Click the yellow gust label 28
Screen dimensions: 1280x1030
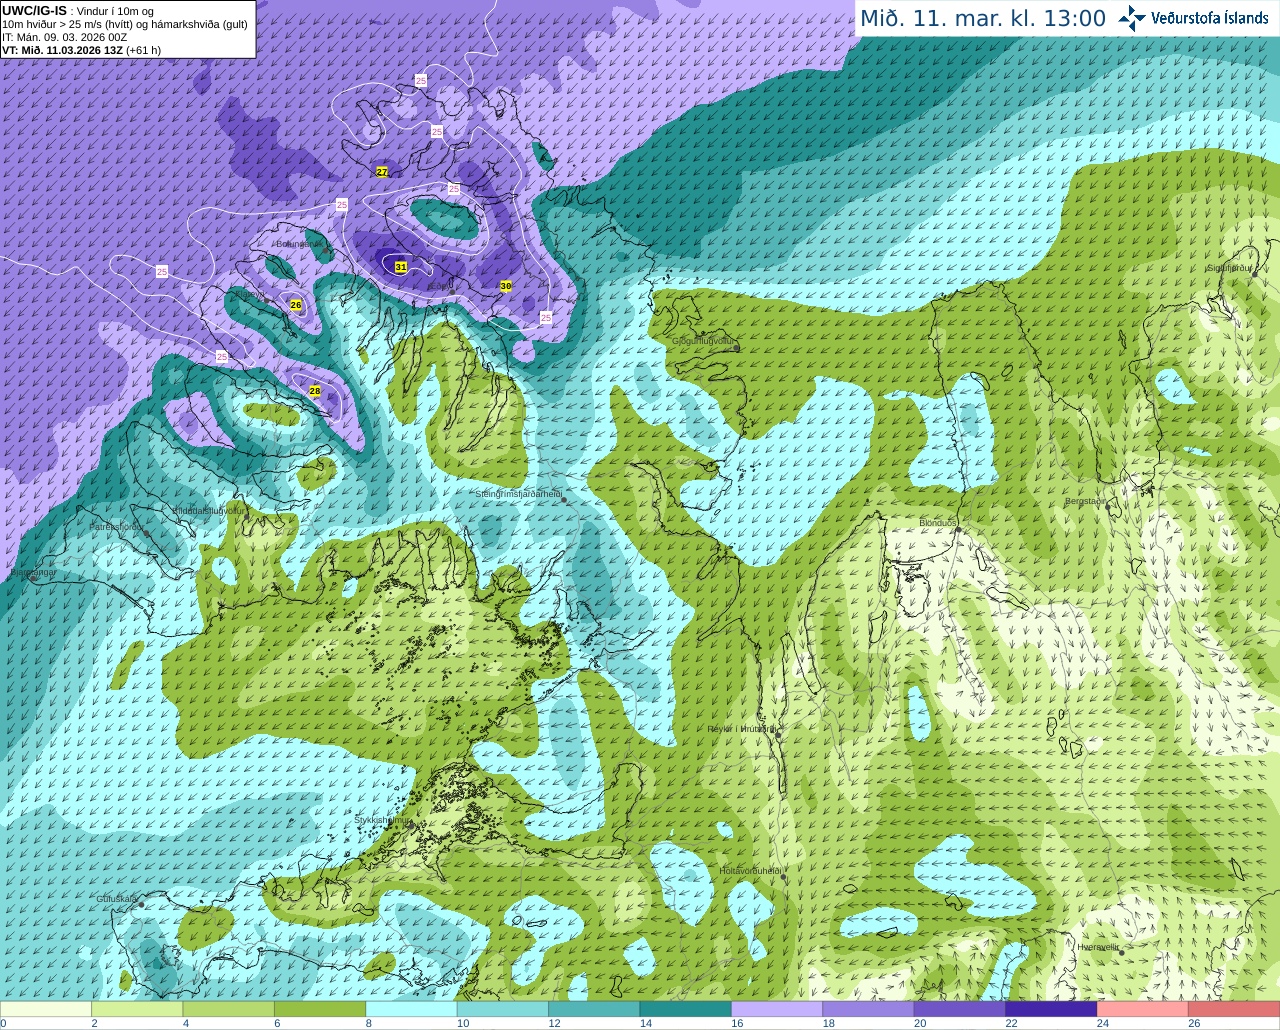click(315, 391)
